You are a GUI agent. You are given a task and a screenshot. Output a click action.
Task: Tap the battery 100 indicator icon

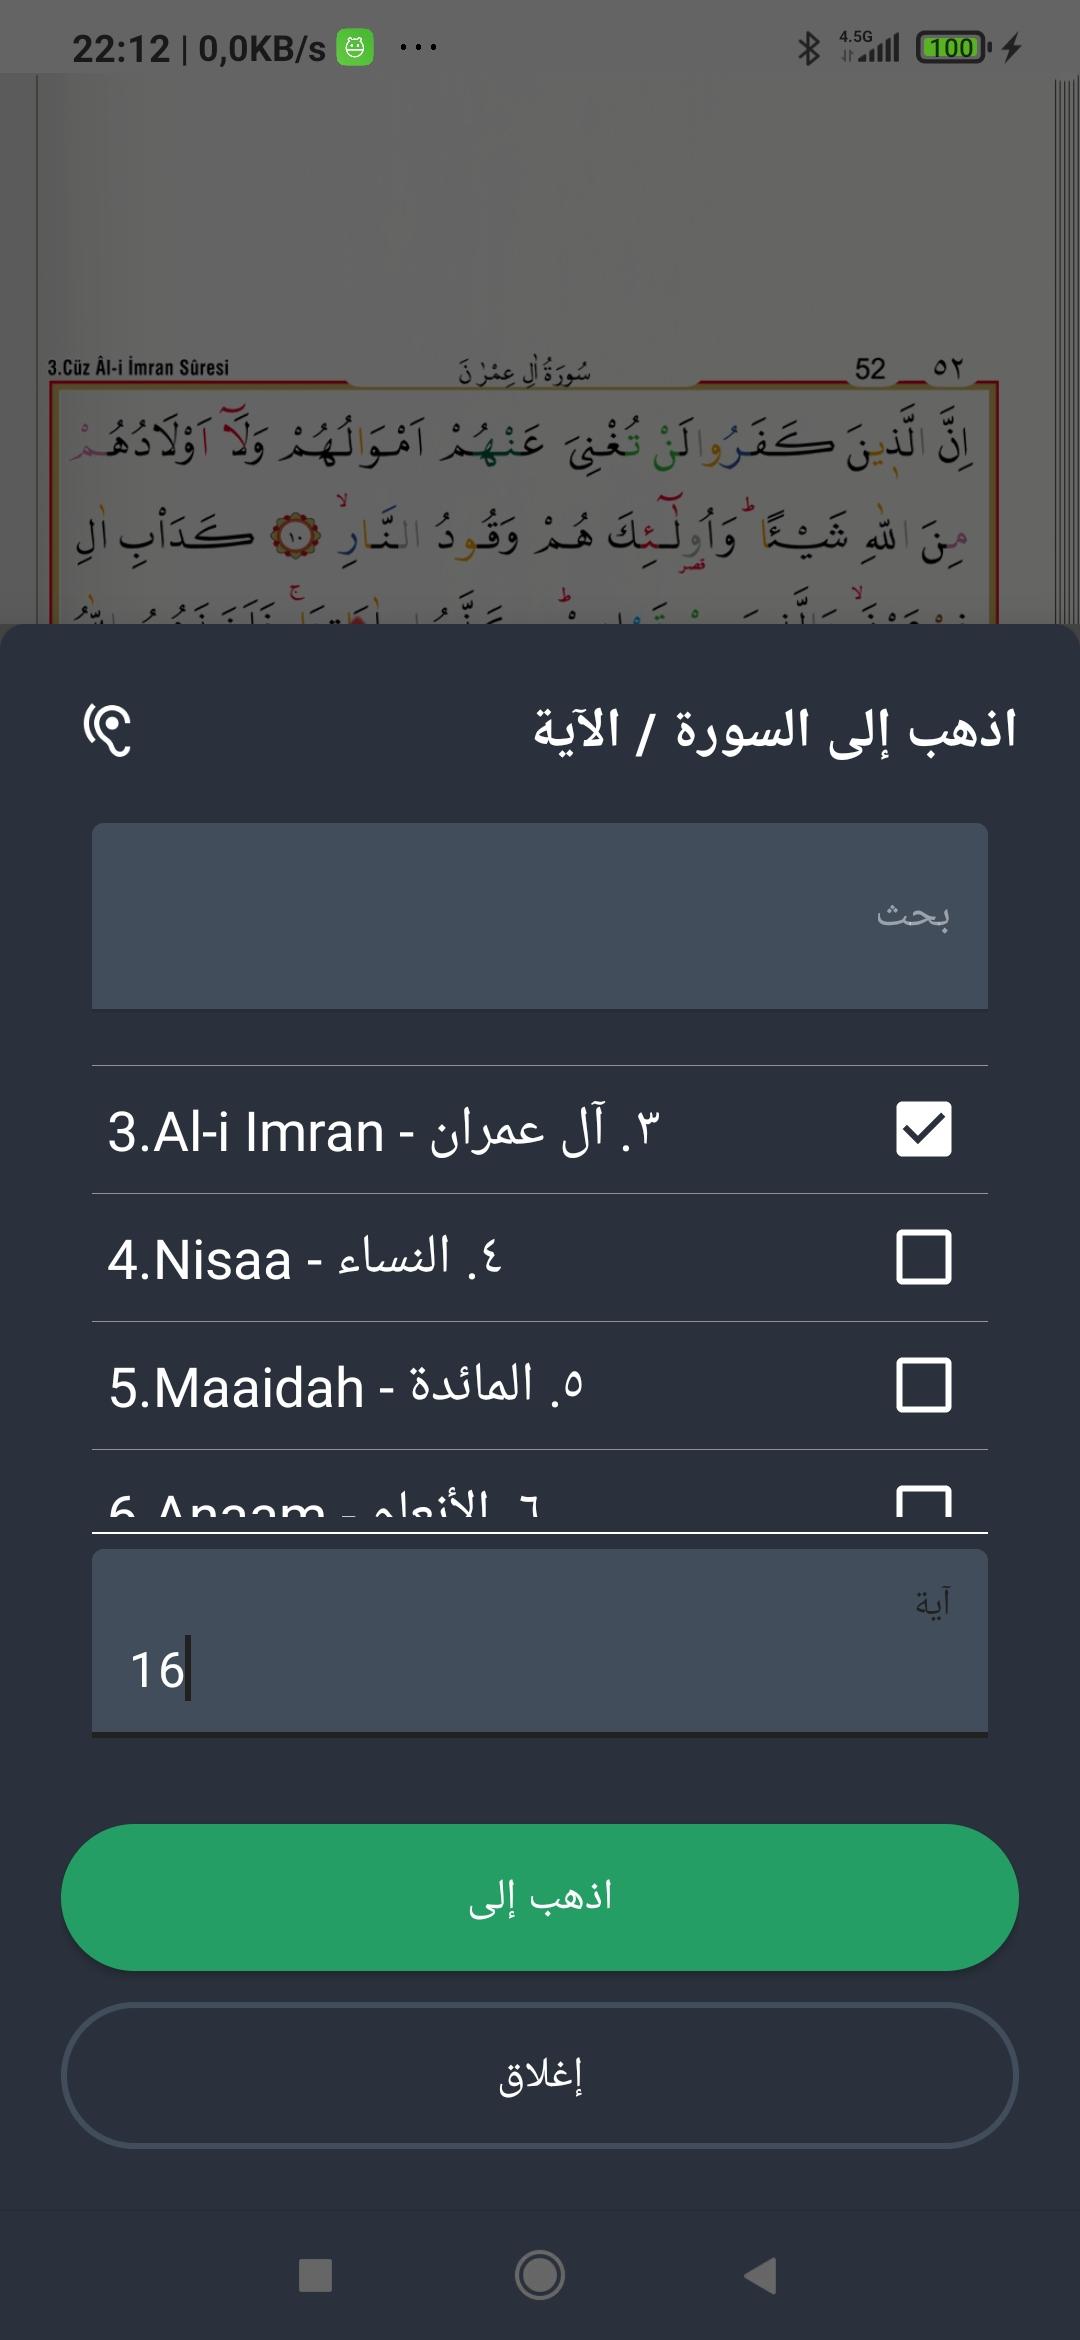pyautogui.click(x=953, y=47)
